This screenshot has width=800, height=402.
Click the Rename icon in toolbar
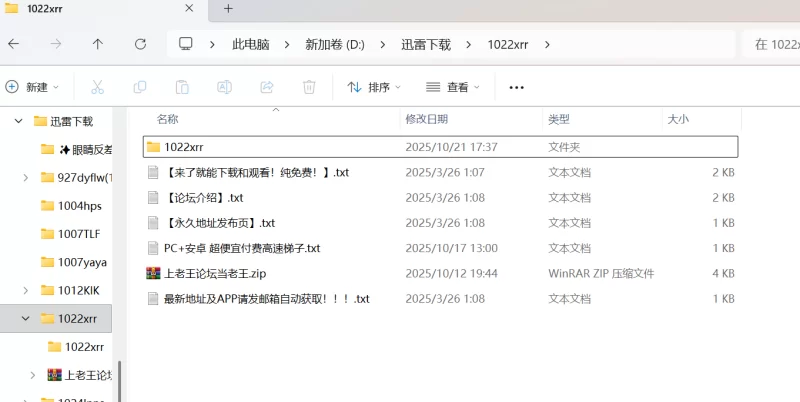[x=224, y=87]
